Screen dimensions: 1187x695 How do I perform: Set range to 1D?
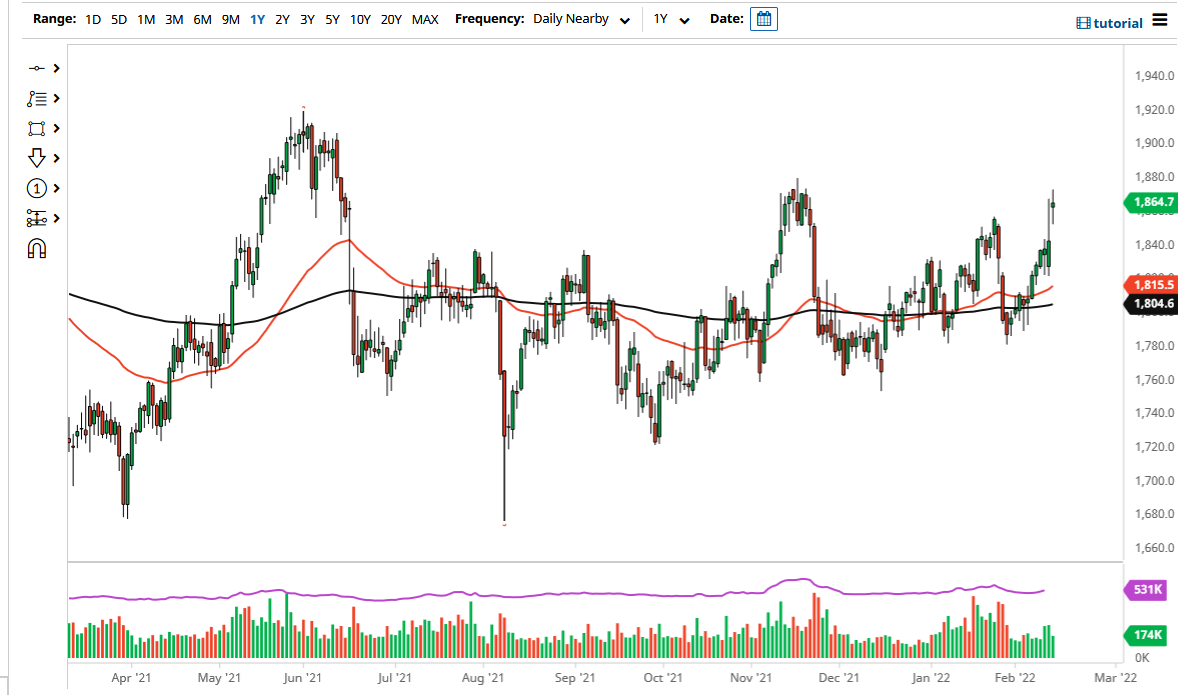[93, 20]
